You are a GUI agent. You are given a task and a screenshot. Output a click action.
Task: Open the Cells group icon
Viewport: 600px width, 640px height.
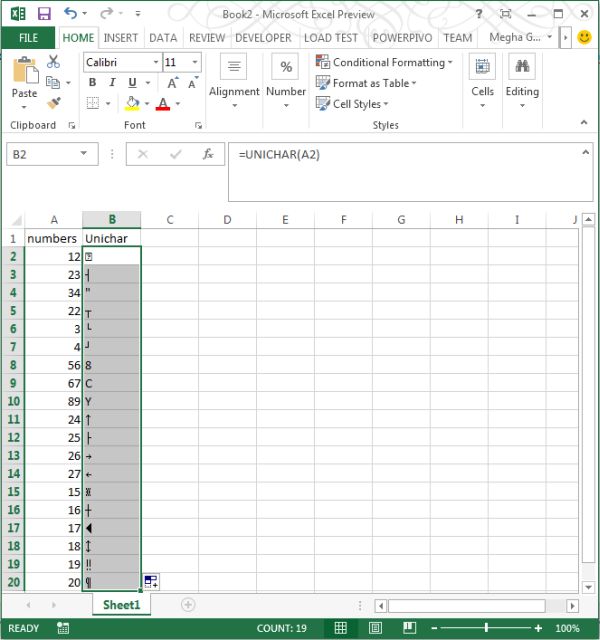pos(482,66)
